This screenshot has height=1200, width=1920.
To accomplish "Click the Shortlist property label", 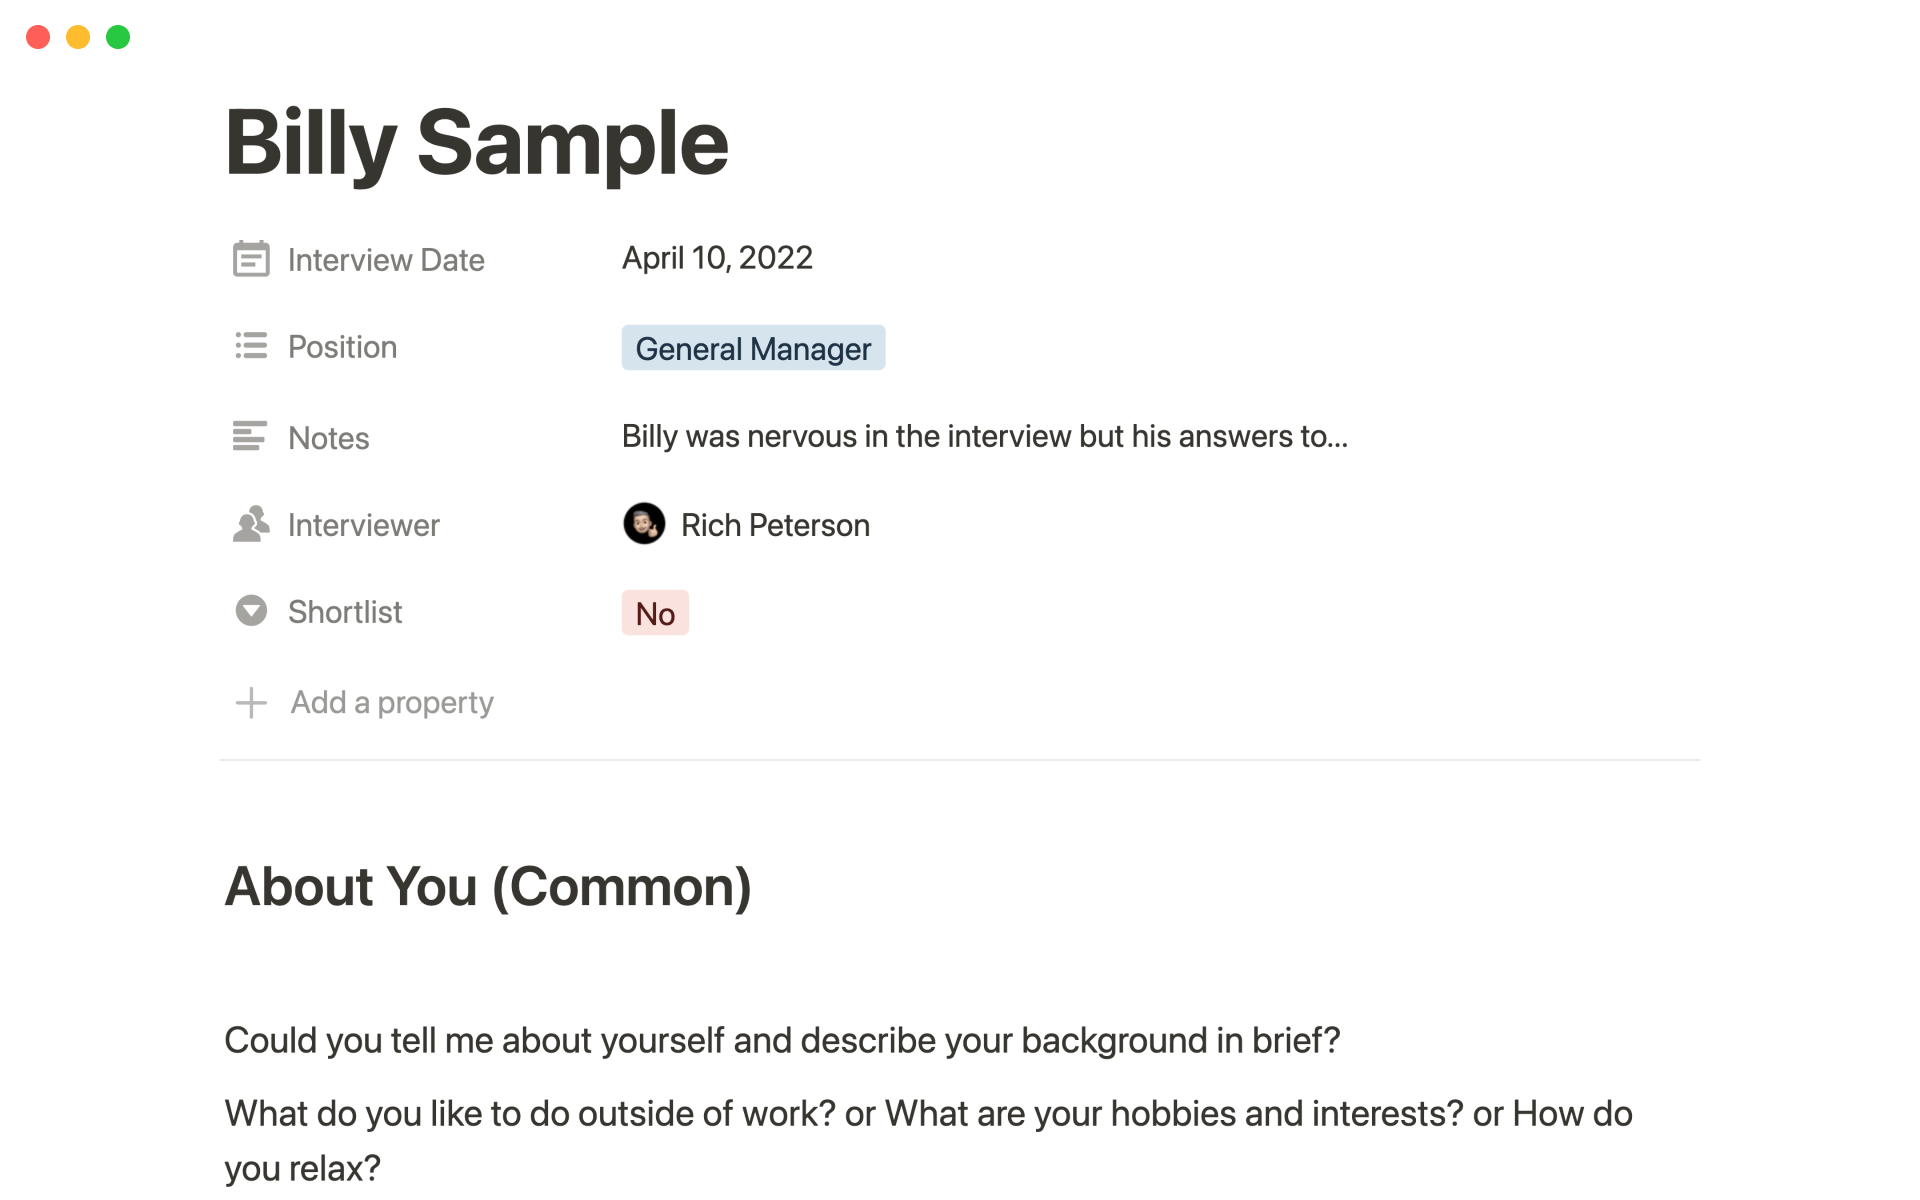I will pos(345,612).
